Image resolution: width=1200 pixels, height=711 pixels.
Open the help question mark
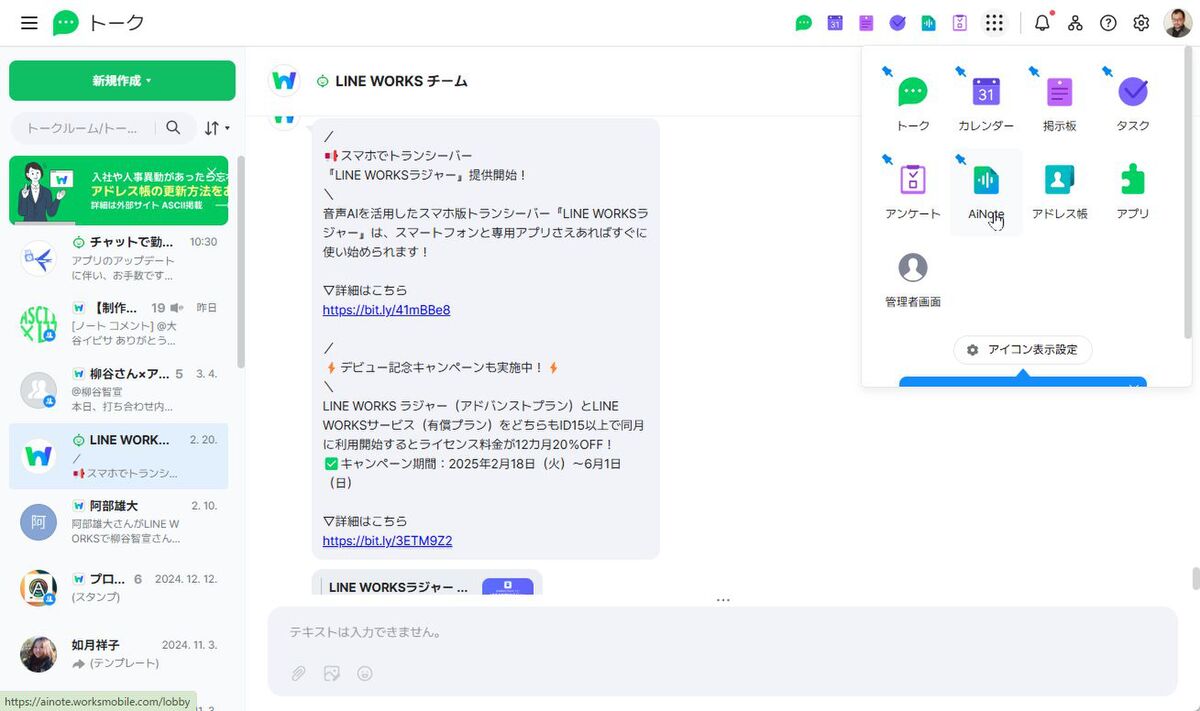(1108, 23)
